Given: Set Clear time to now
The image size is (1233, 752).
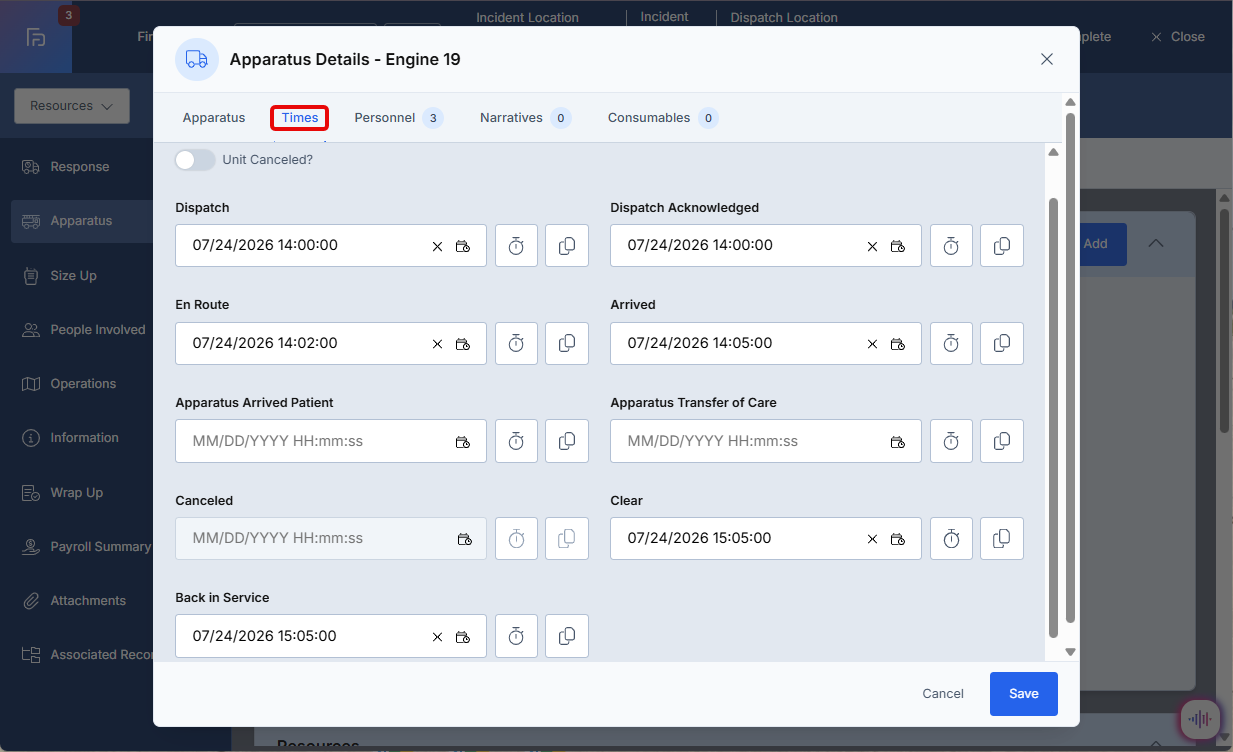Looking at the screenshot, I should [951, 538].
